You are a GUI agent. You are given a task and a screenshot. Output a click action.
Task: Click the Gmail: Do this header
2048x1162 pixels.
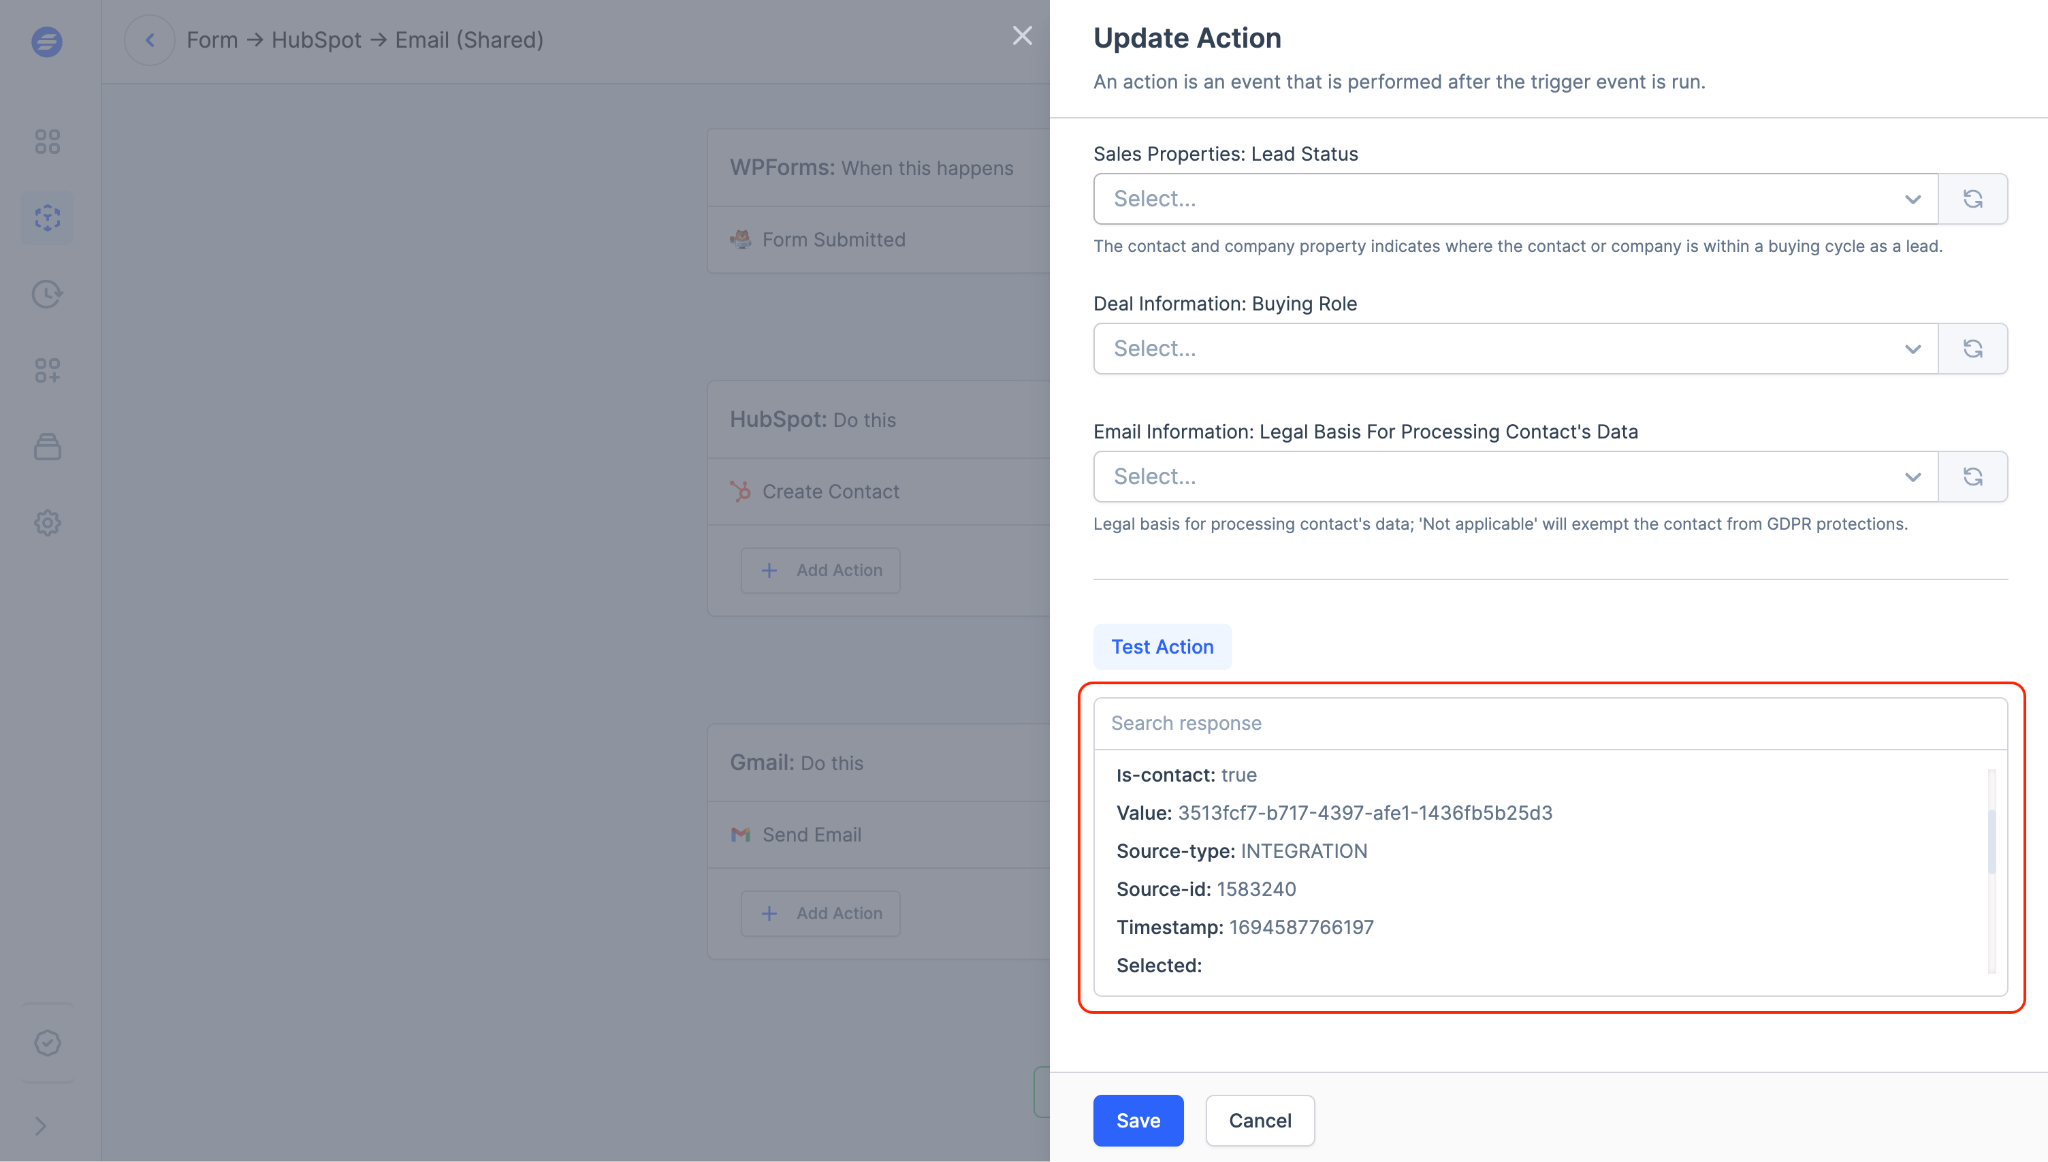(796, 763)
